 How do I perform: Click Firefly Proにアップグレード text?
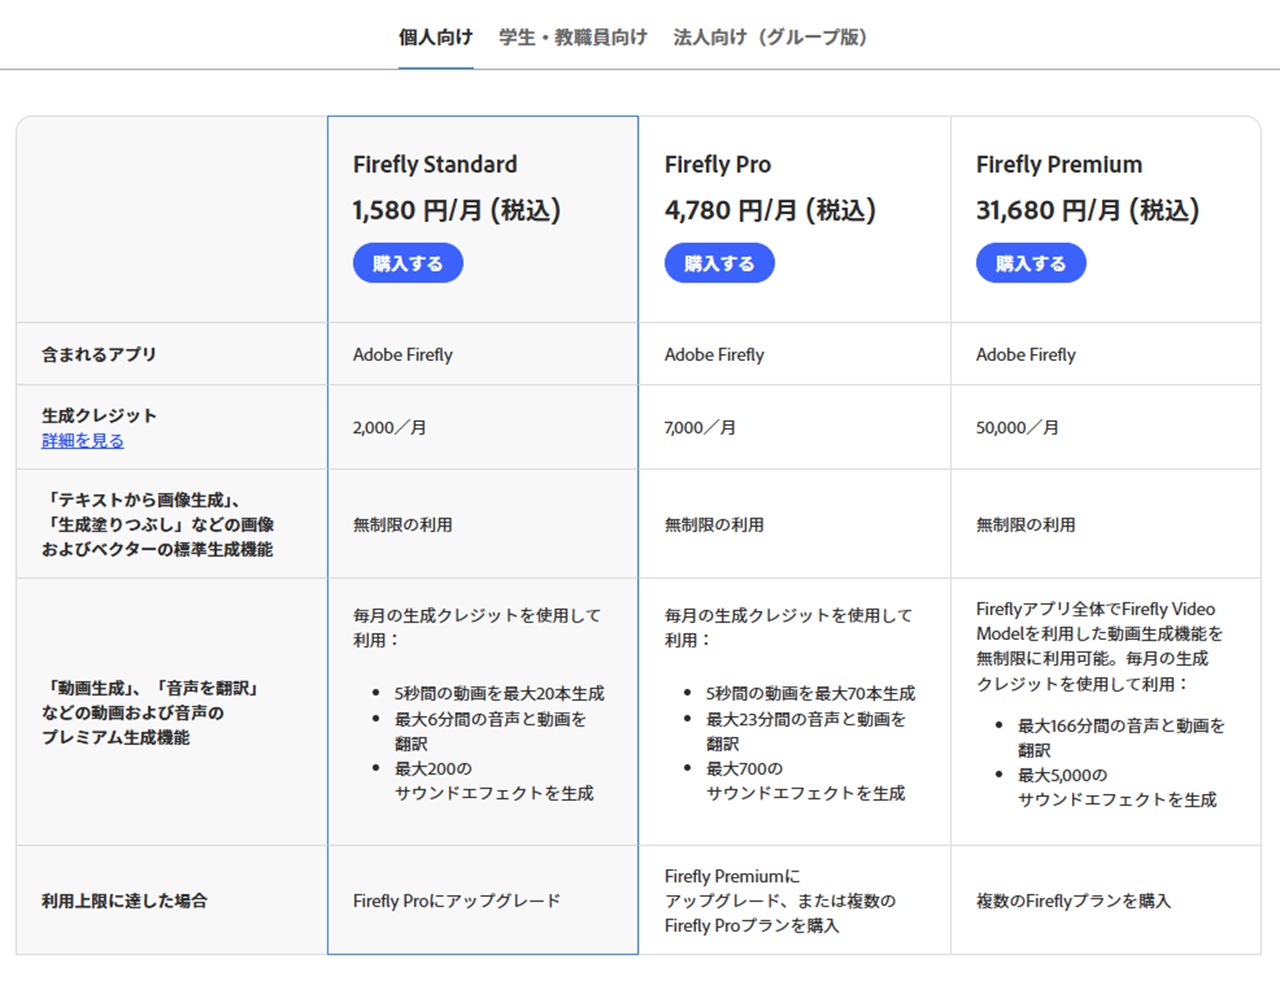[456, 900]
